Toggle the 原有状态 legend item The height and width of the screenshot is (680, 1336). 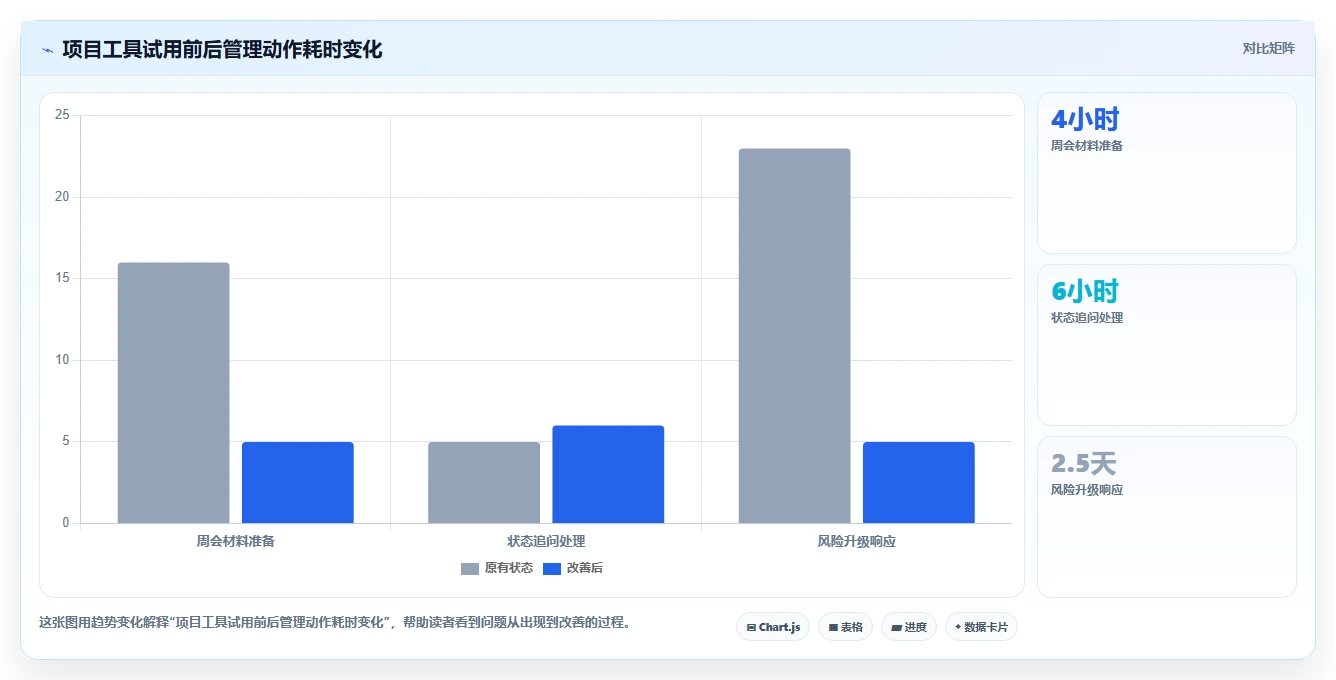click(x=496, y=568)
